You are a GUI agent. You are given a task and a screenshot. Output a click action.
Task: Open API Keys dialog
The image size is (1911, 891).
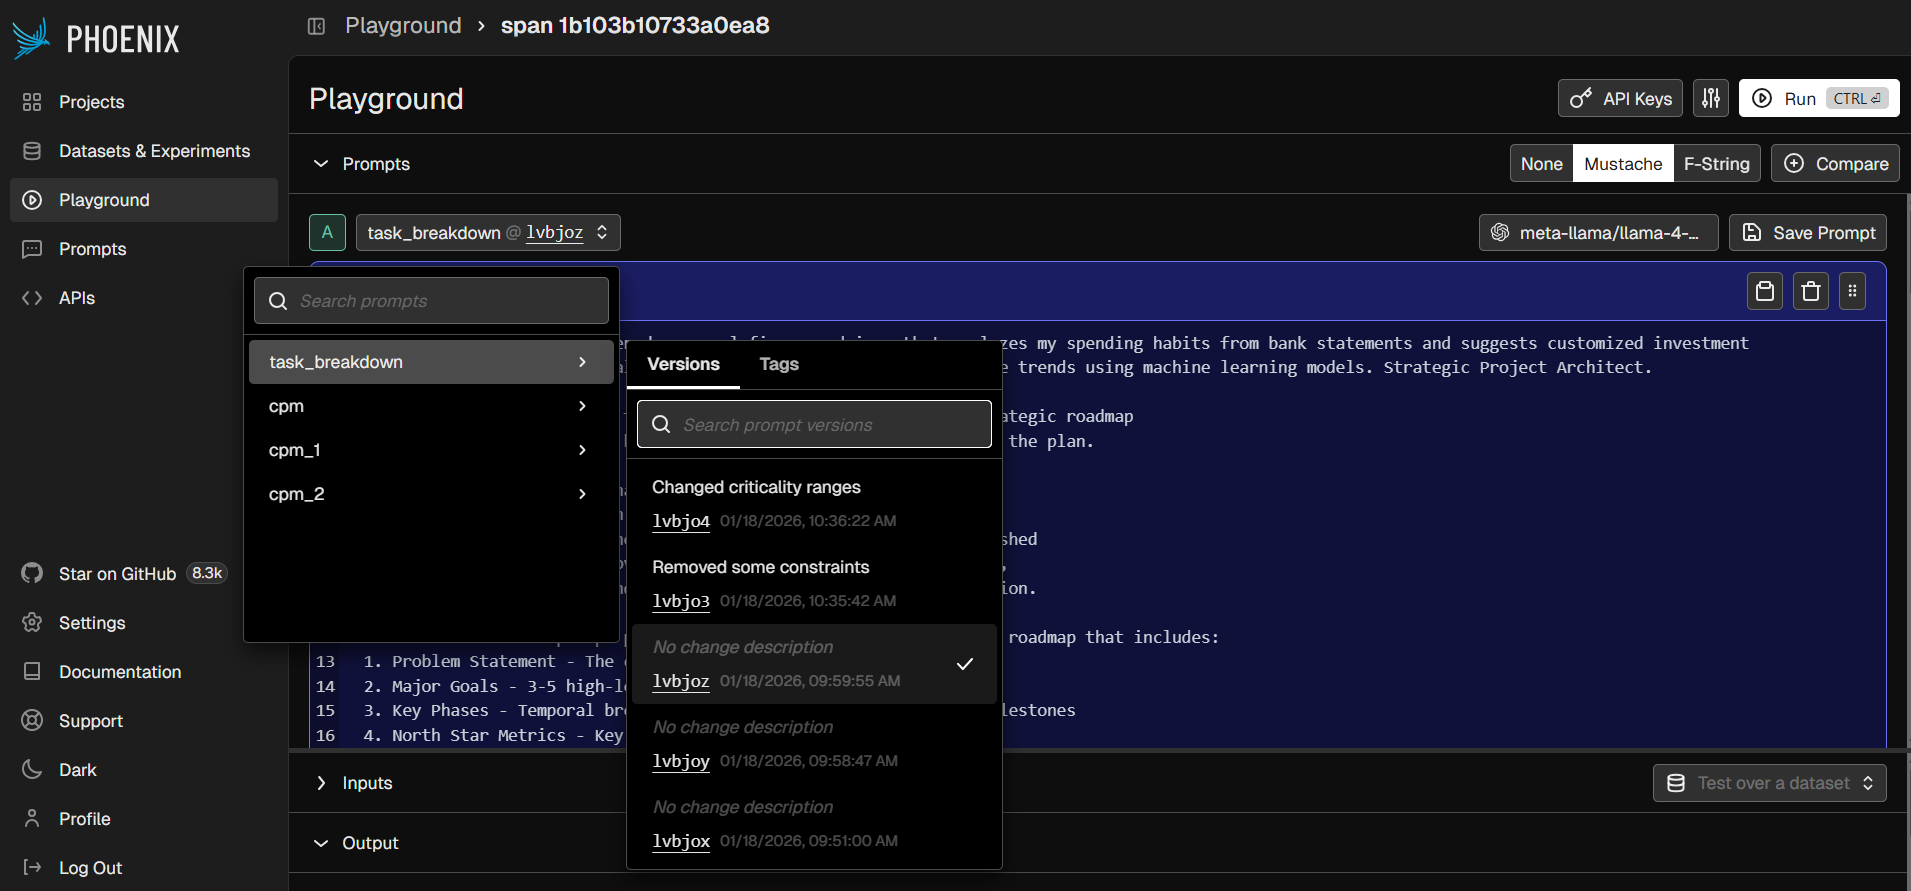[x=1620, y=98]
